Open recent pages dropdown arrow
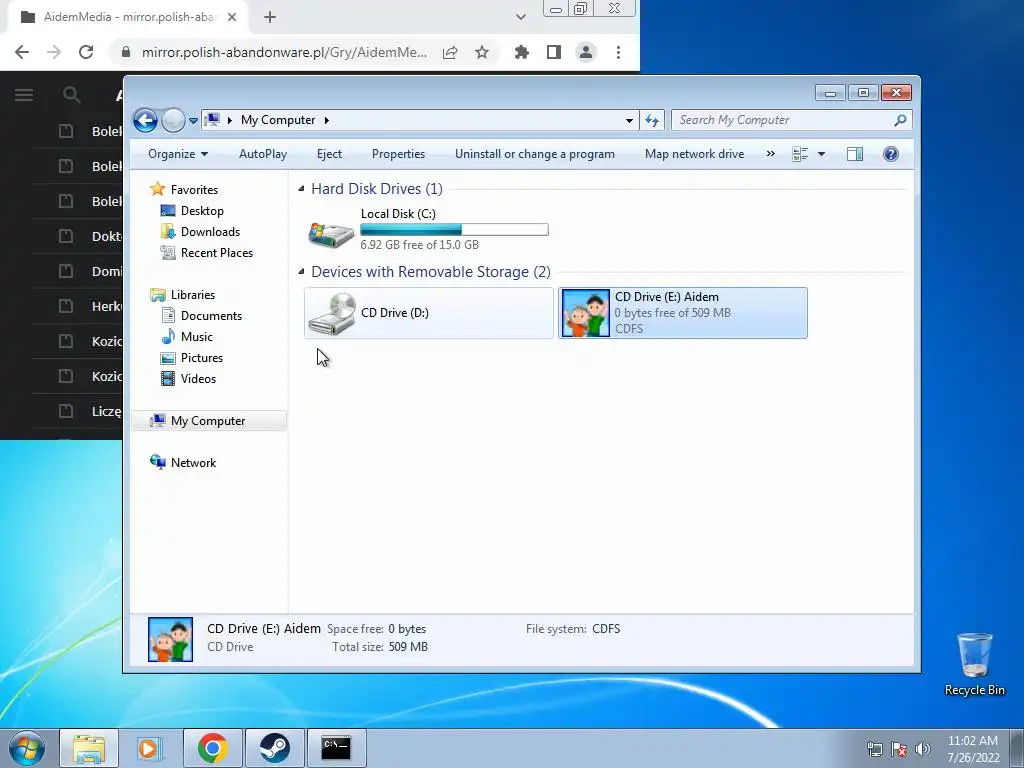This screenshot has height=768, width=1024. [x=193, y=121]
